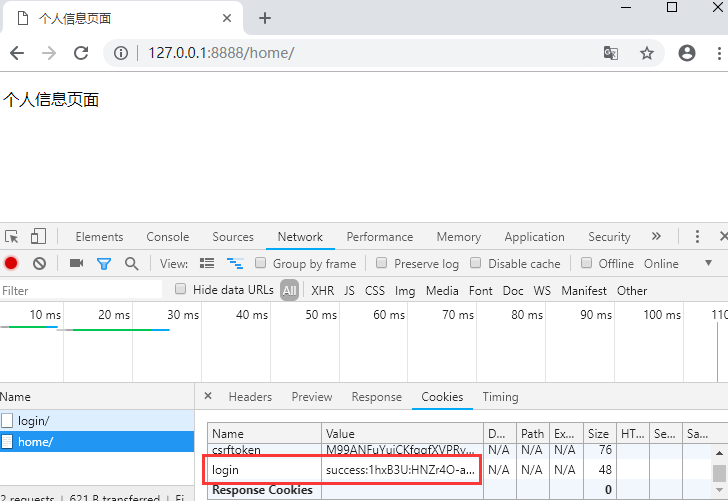This screenshot has height=501, width=728.
Task: Reload the page with the refresh icon
Action: point(81,53)
